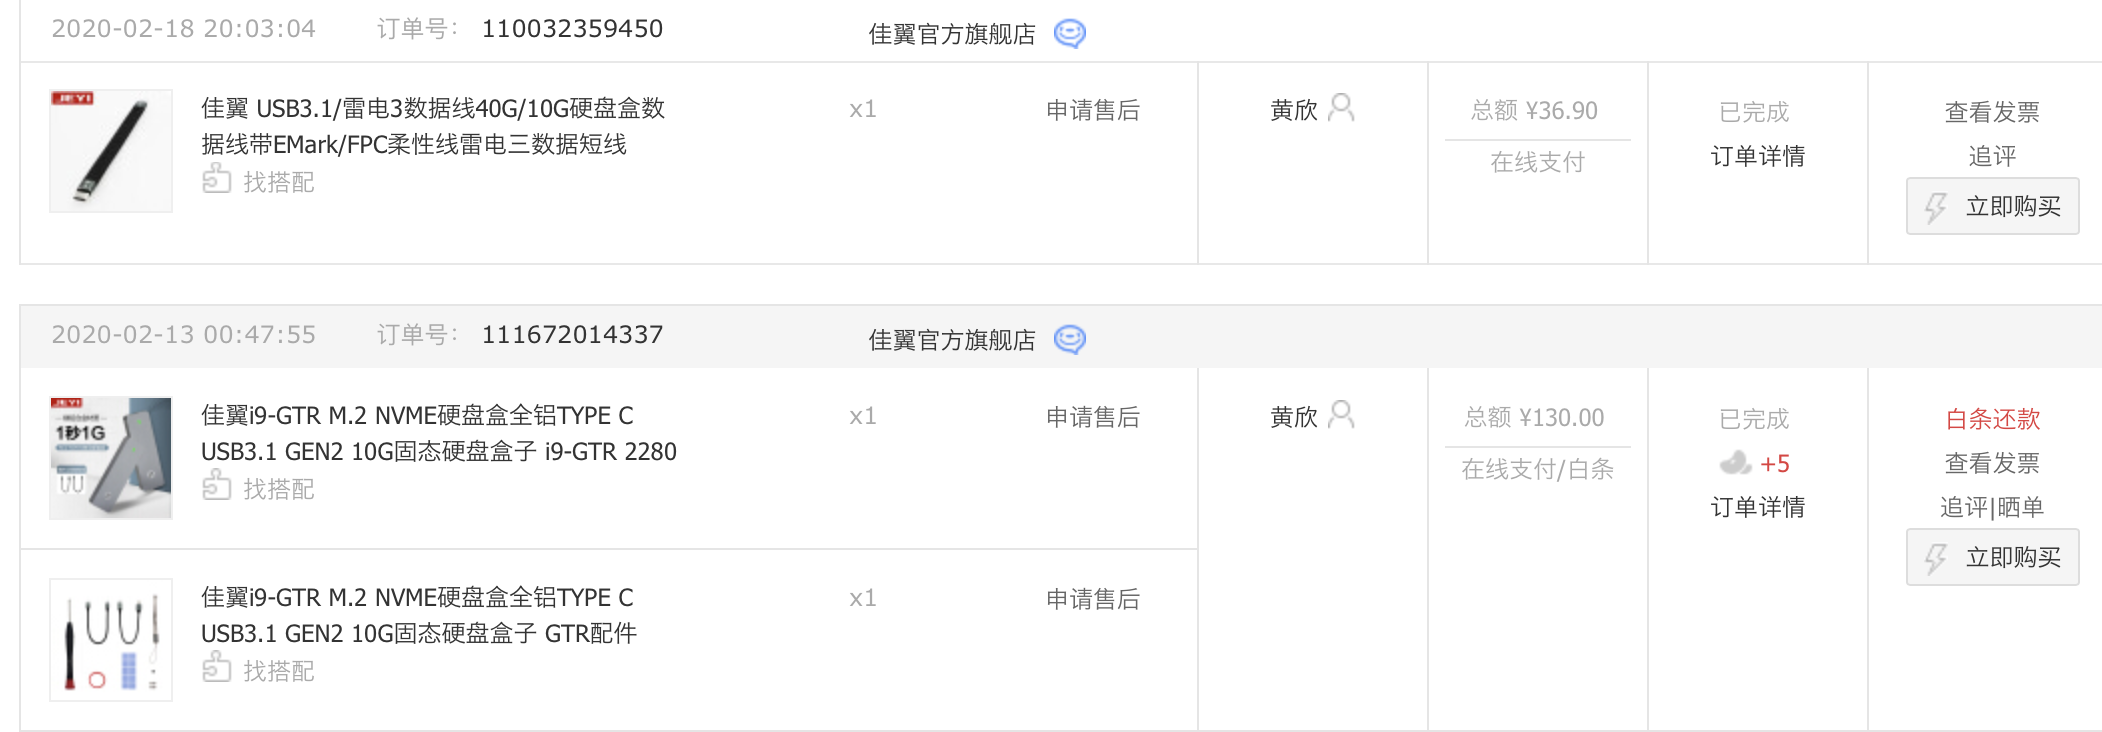Image resolution: width=2102 pixels, height=732 pixels.
Task: Open 订单详情 for the ¥36.90 order
Action: pos(1757,156)
